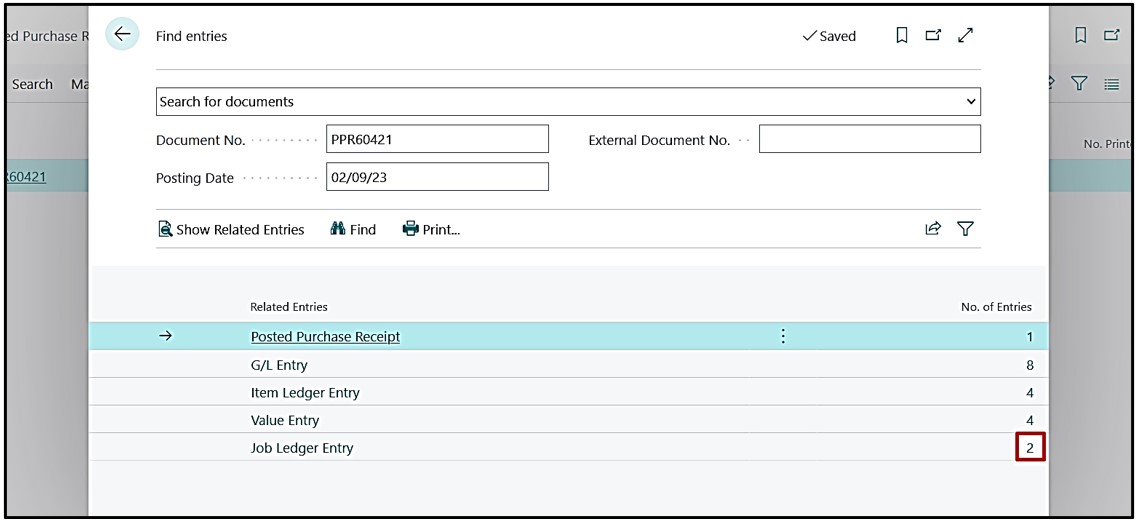Click the background page filter funnel icon

pyautogui.click(x=1079, y=85)
